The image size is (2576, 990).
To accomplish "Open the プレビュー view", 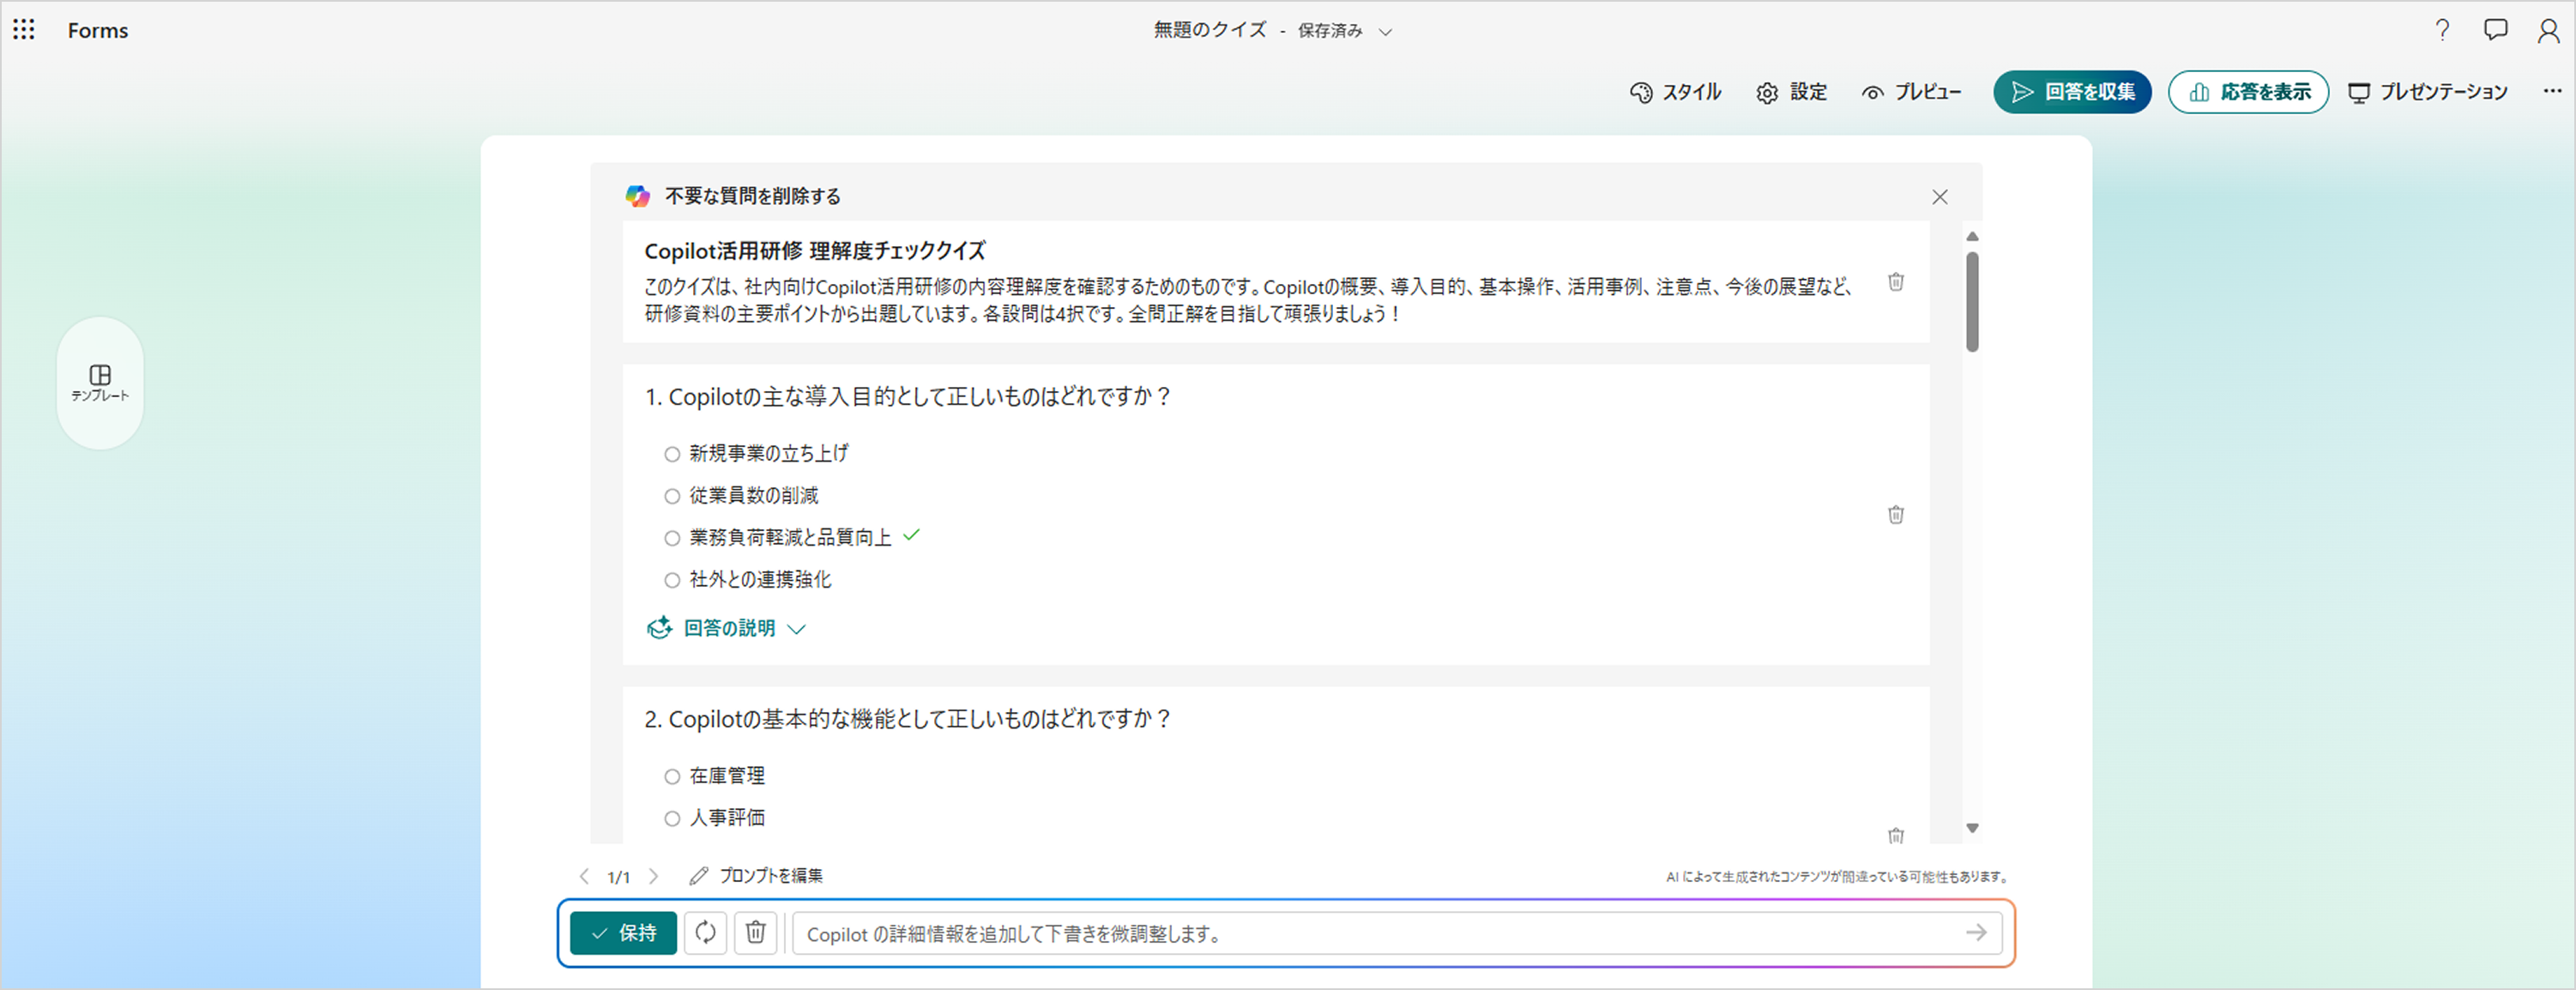I will click(1911, 92).
